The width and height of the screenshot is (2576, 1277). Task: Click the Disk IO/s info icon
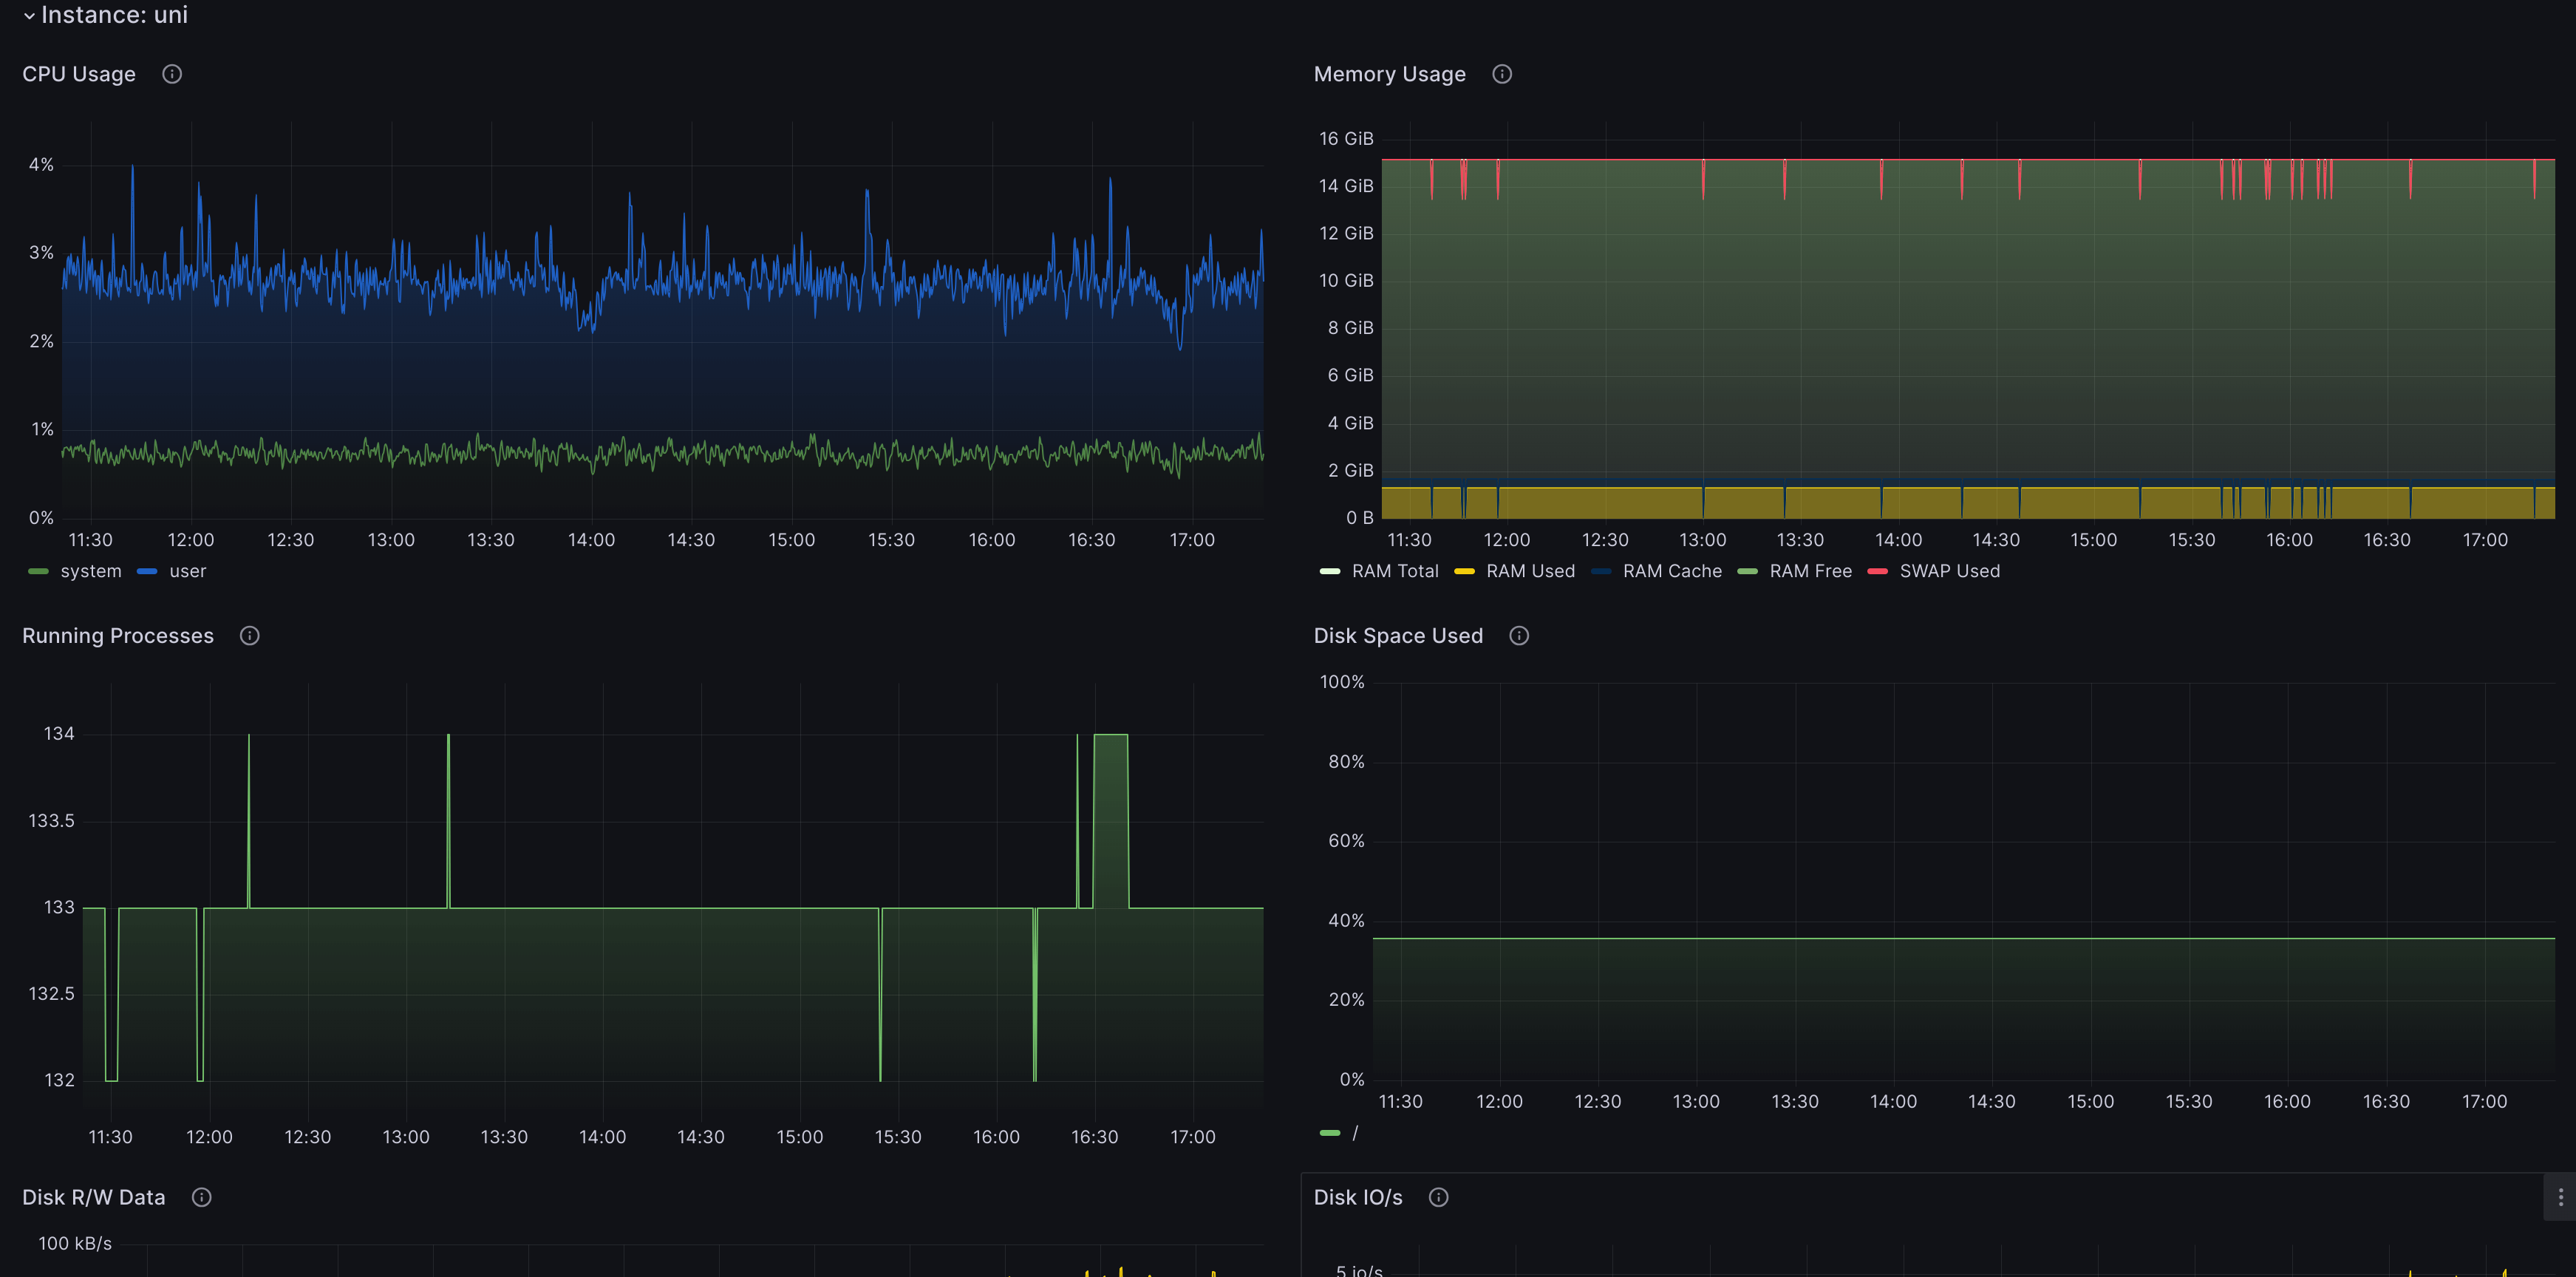(x=1439, y=1196)
